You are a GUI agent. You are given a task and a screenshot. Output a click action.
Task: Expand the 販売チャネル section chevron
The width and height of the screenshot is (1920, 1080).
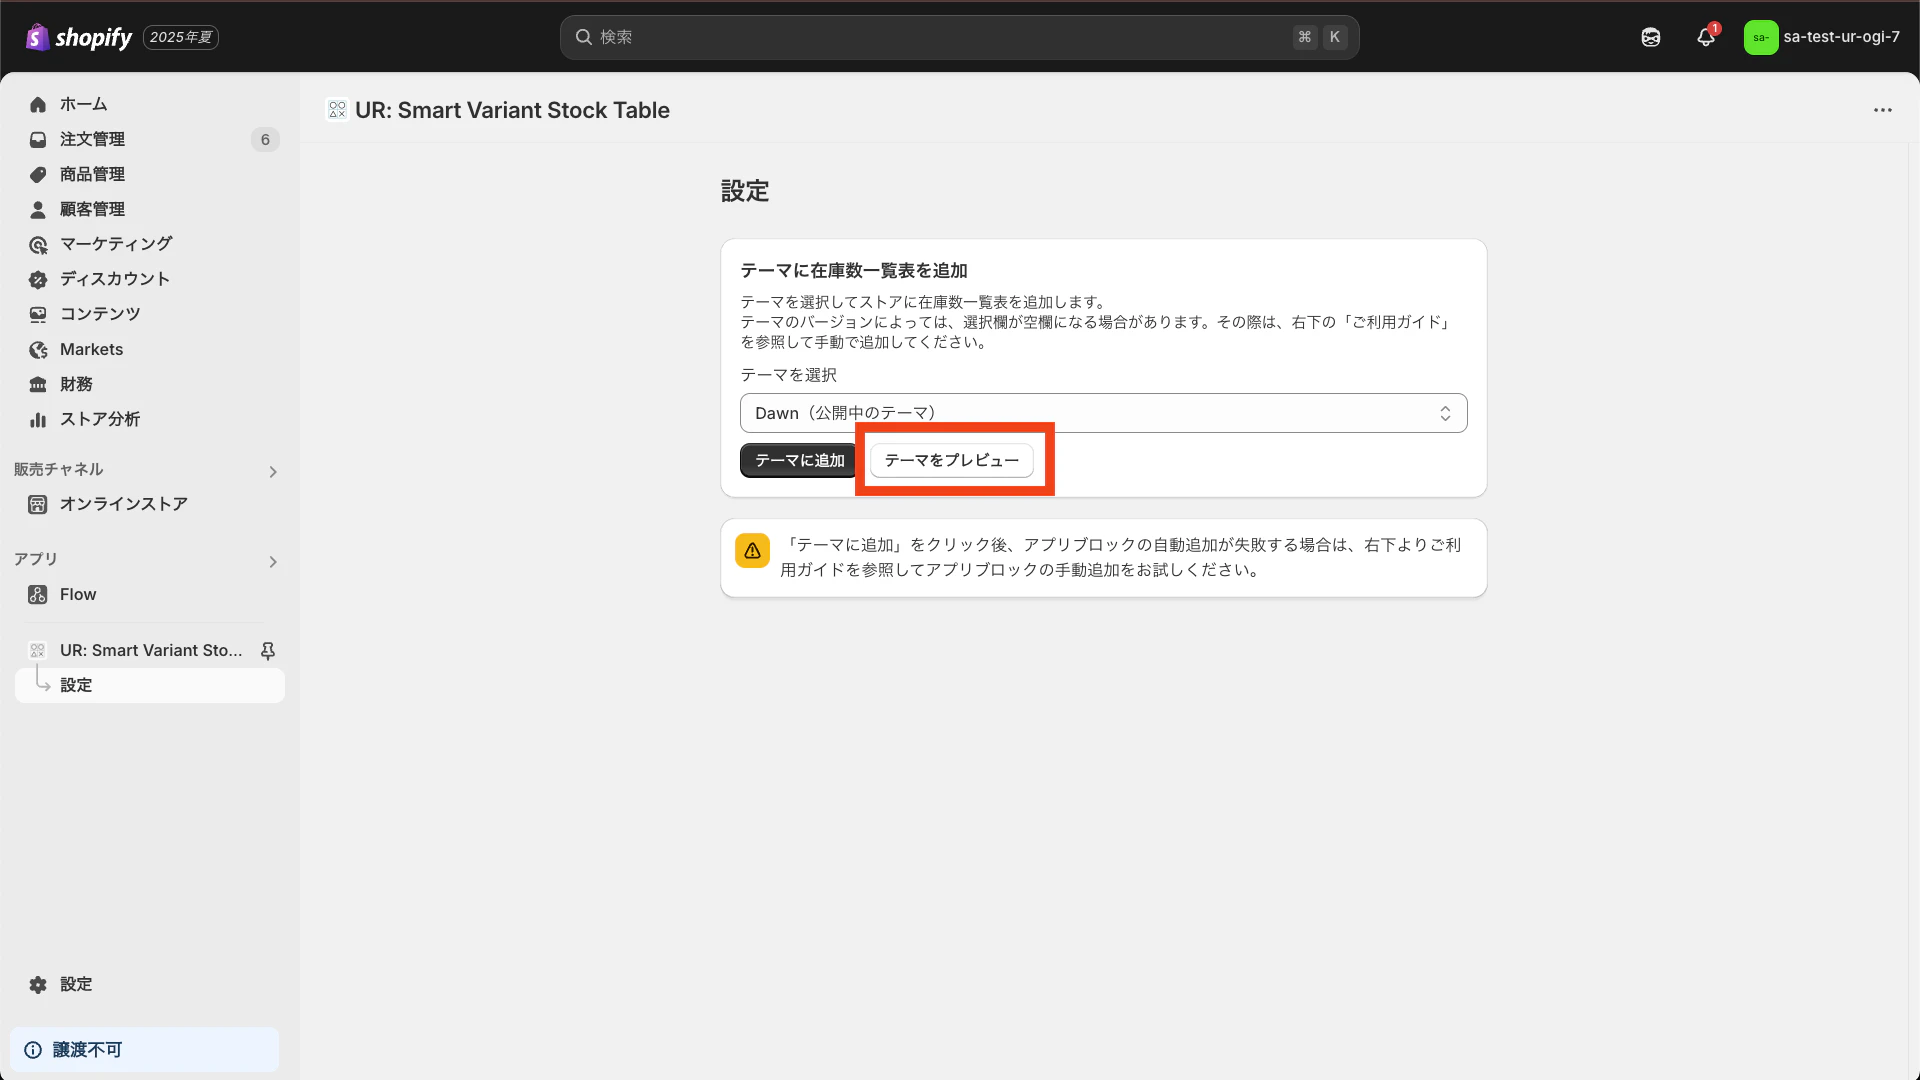click(273, 471)
